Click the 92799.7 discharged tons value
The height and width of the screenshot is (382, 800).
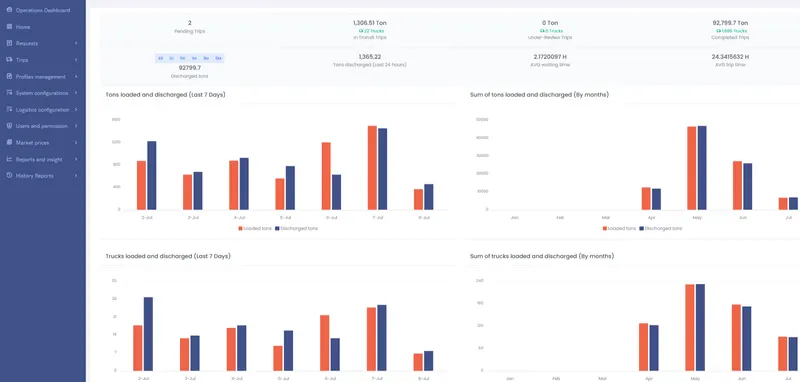(190, 67)
